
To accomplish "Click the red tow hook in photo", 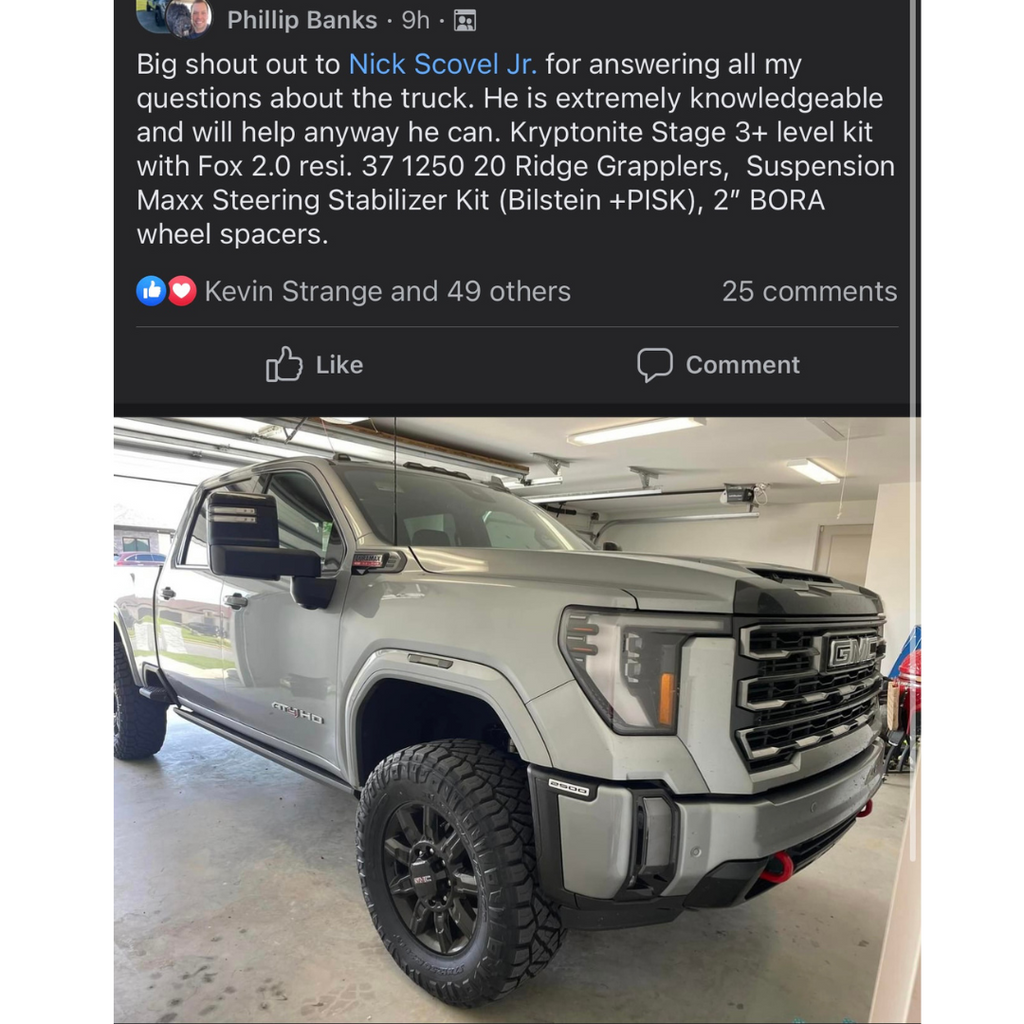I will (x=779, y=869).
